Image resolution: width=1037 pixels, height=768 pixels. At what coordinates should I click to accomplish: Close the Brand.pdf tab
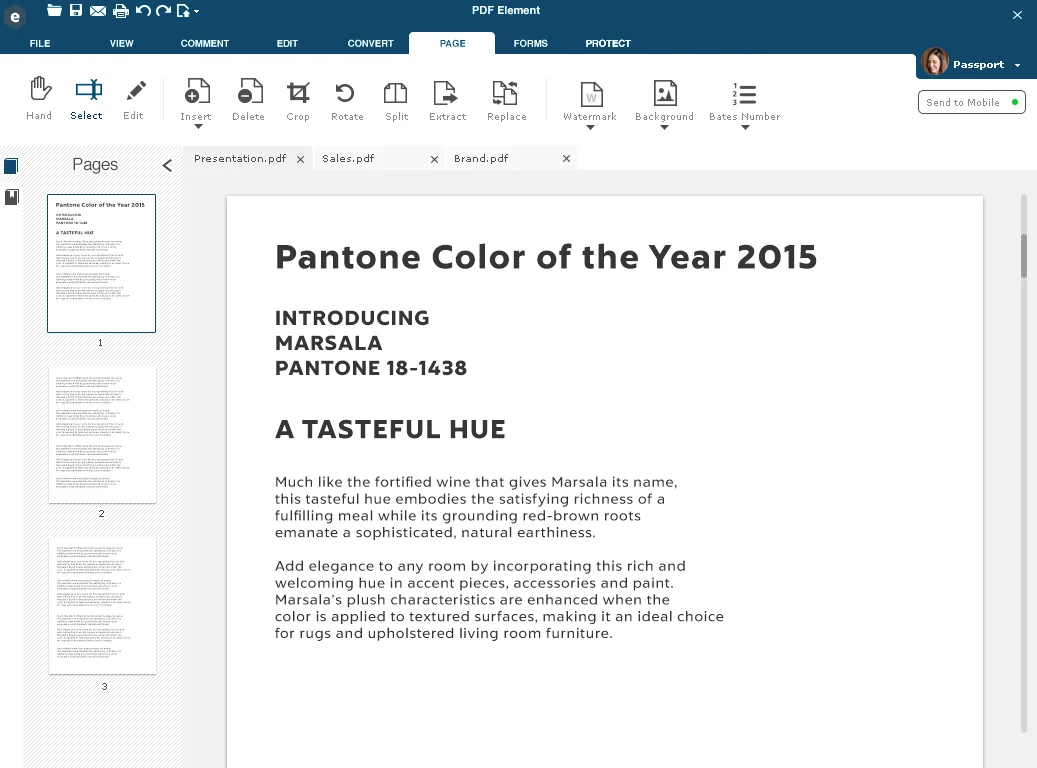pyautogui.click(x=566, y=159)
